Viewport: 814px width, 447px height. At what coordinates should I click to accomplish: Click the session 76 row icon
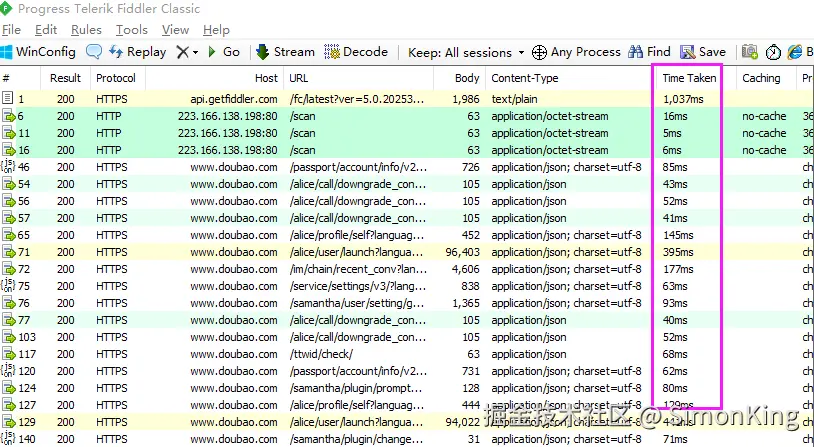click(x=8, y=303)
